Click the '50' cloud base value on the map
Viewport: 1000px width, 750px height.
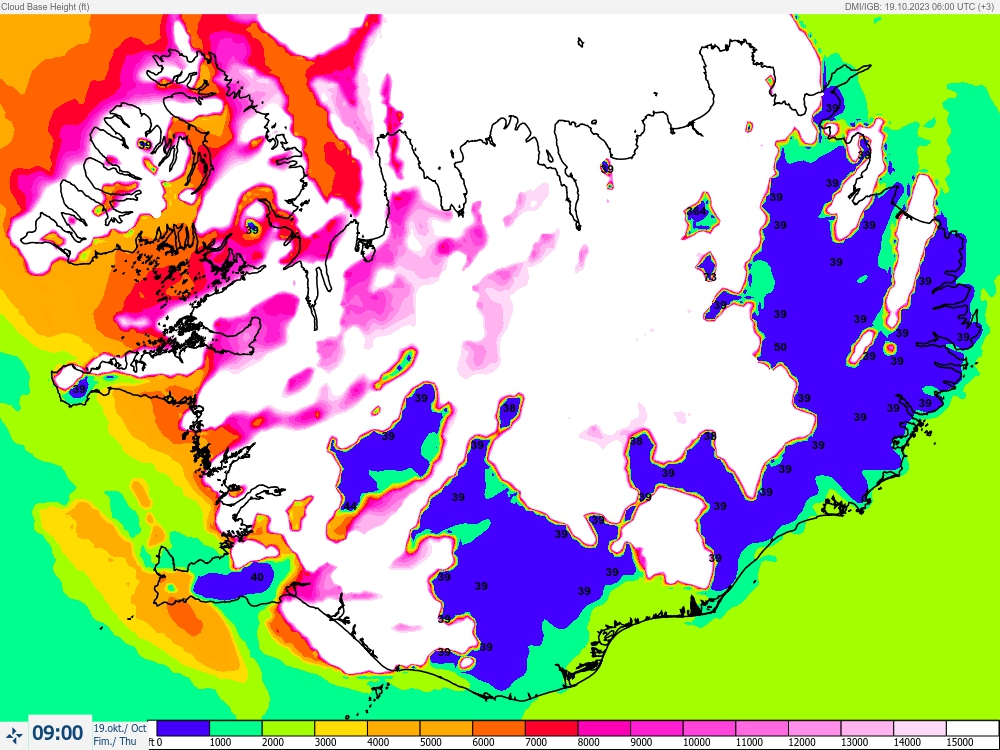780,347
